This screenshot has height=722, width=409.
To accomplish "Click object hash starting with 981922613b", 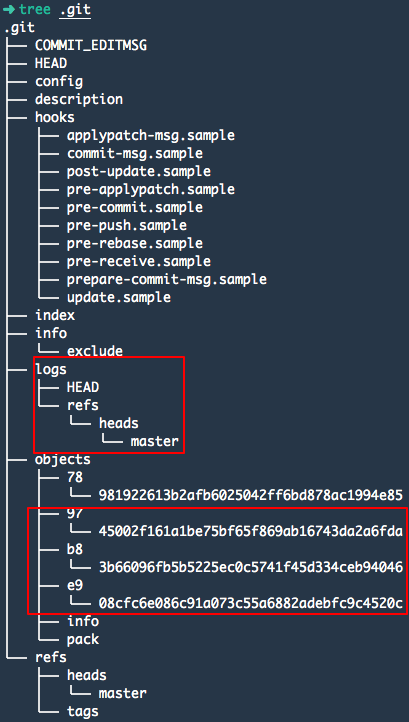I will [251, 495].
